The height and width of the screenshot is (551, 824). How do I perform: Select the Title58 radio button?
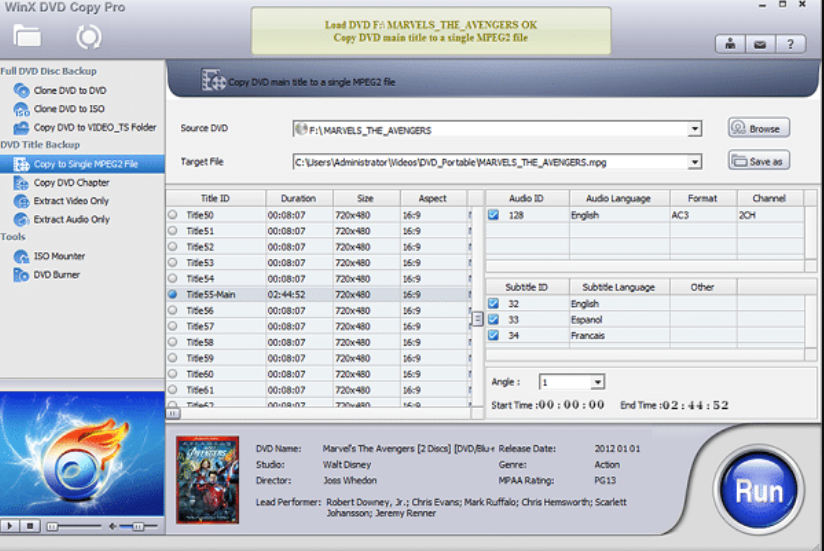[172, 342]
